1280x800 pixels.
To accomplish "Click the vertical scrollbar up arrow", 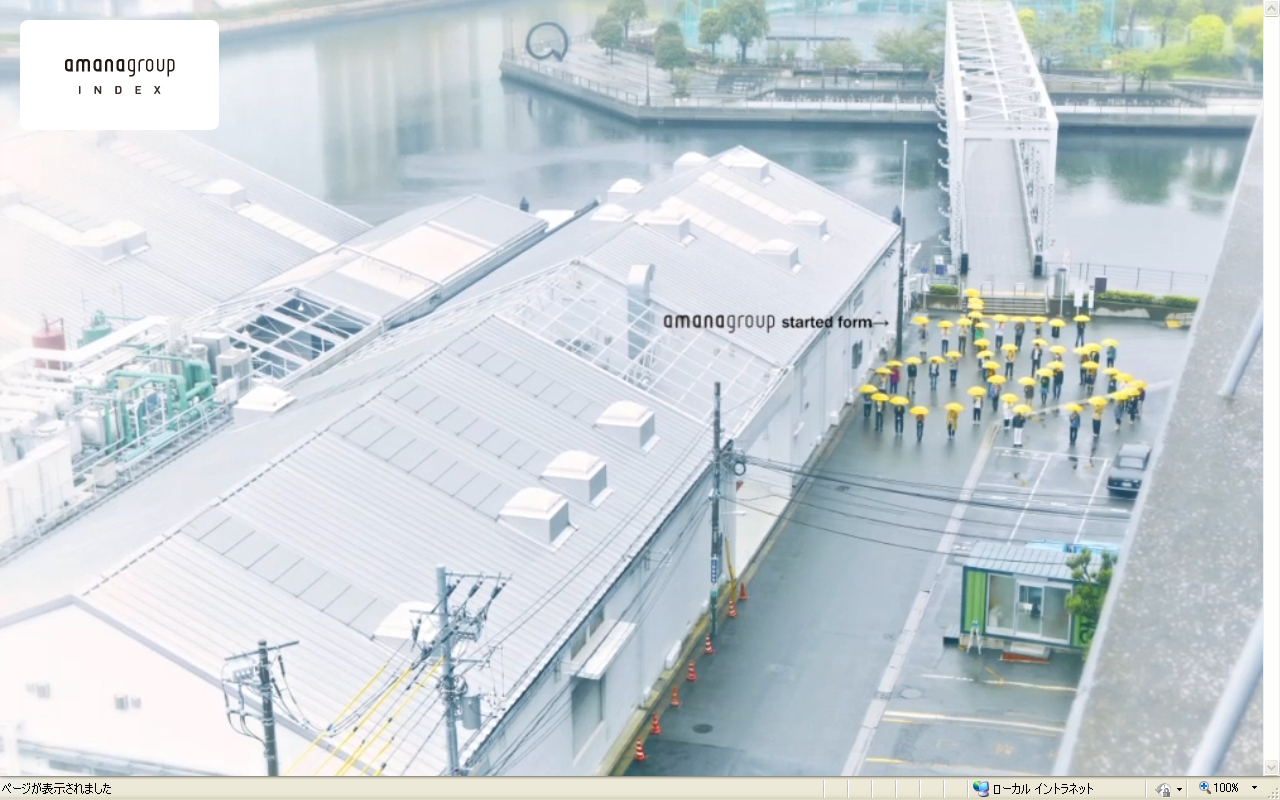I will click(1271, 8).
